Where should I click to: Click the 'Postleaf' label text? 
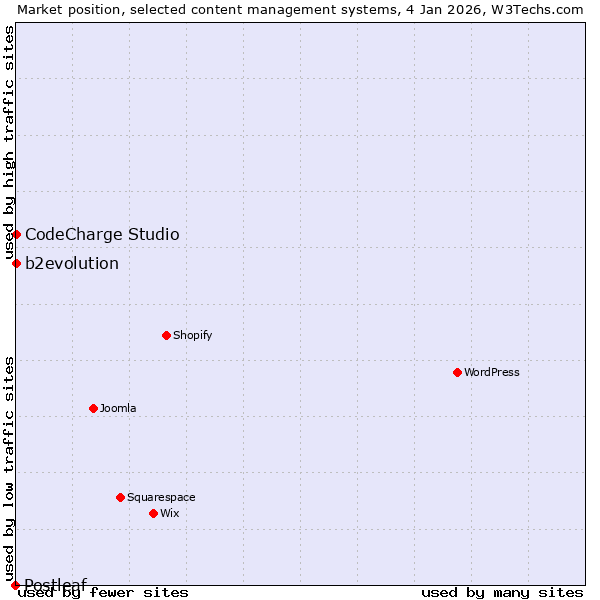[56, 584]
